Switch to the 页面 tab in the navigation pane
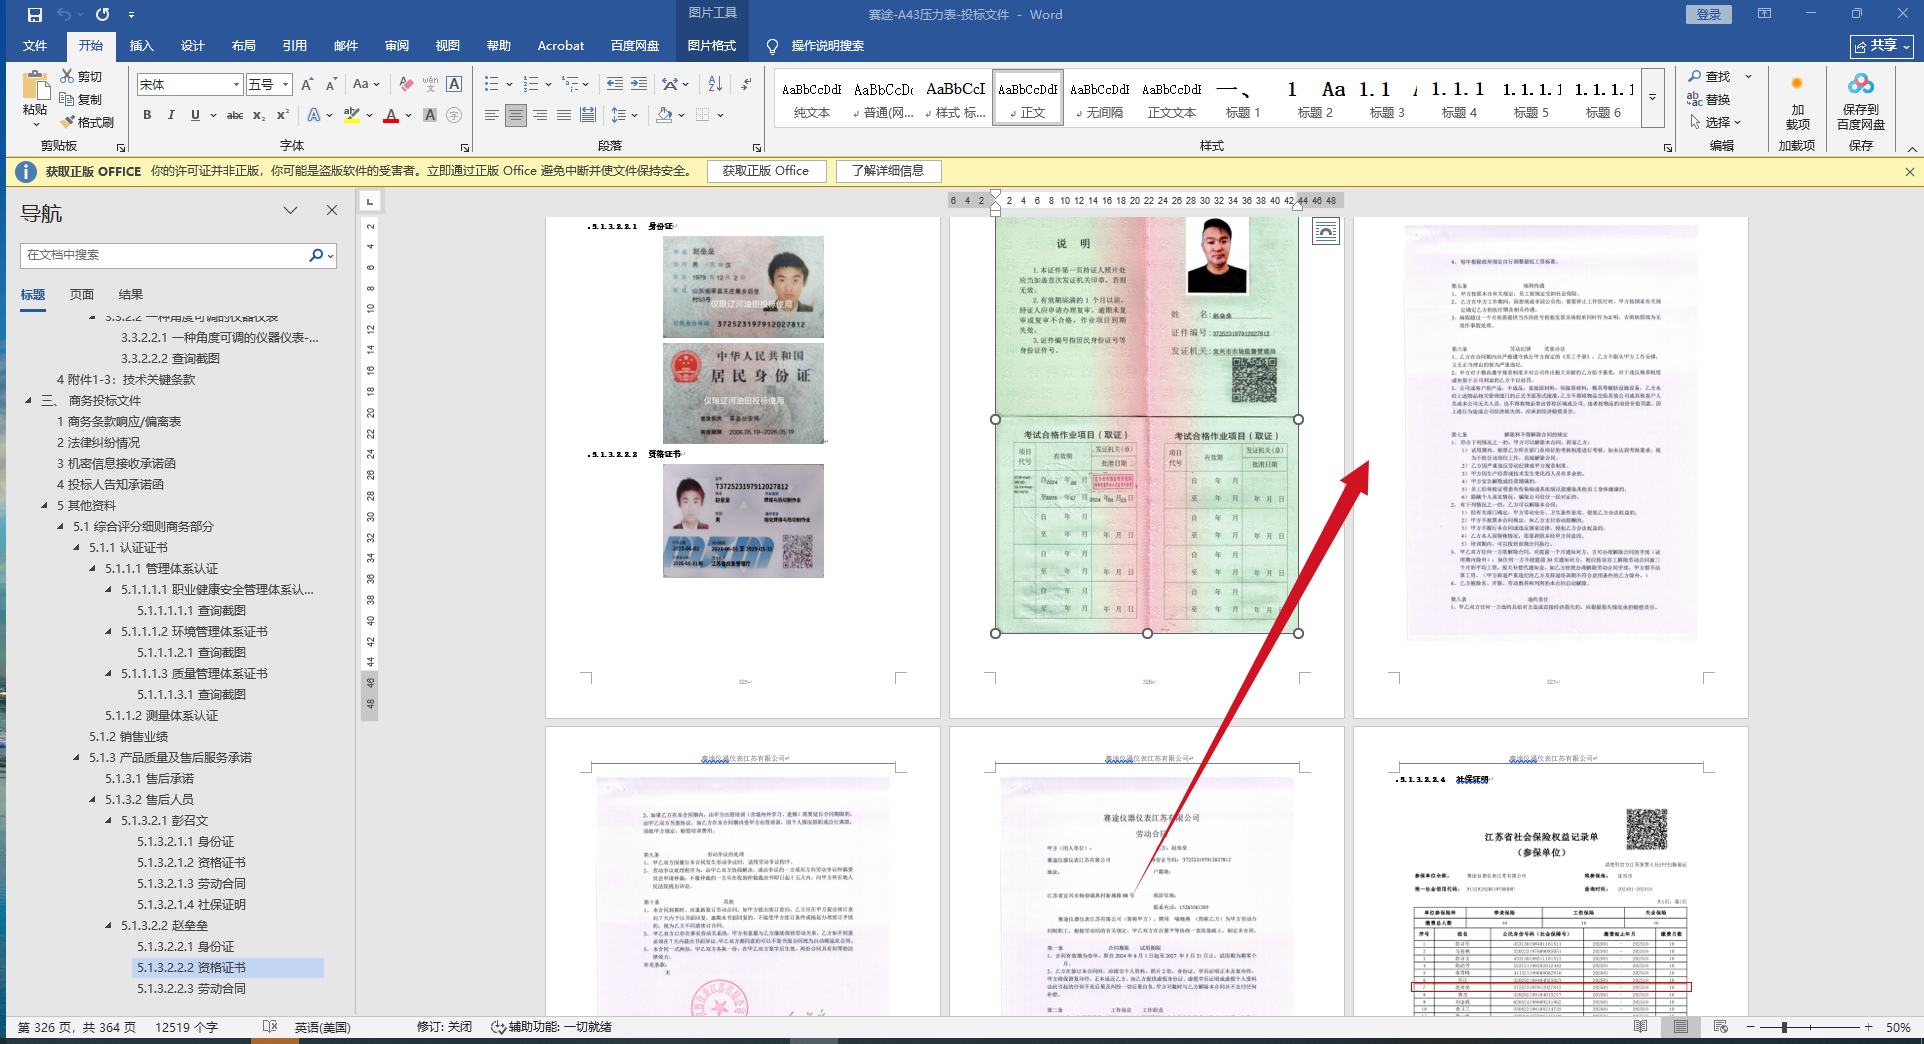The image size is (1924, 1044). (82, 294)
